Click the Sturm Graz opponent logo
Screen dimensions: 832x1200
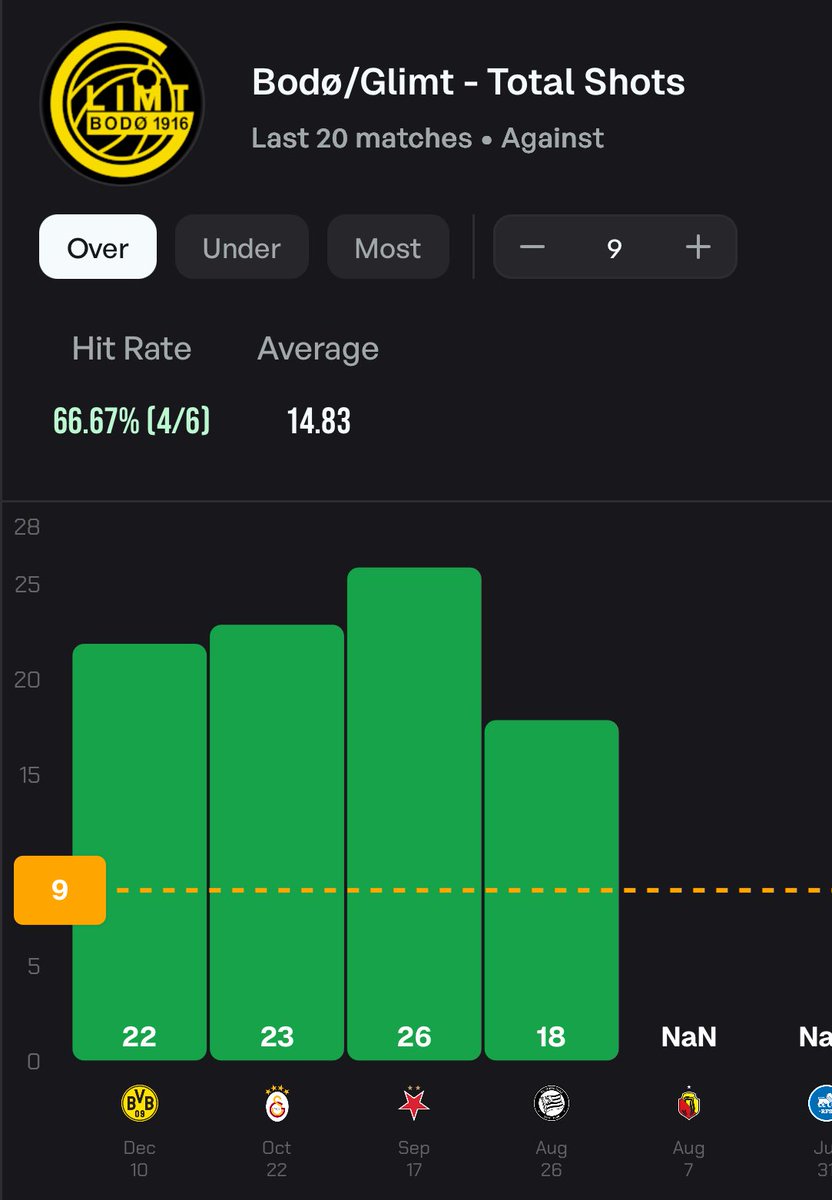click(x=551, y=1104)
